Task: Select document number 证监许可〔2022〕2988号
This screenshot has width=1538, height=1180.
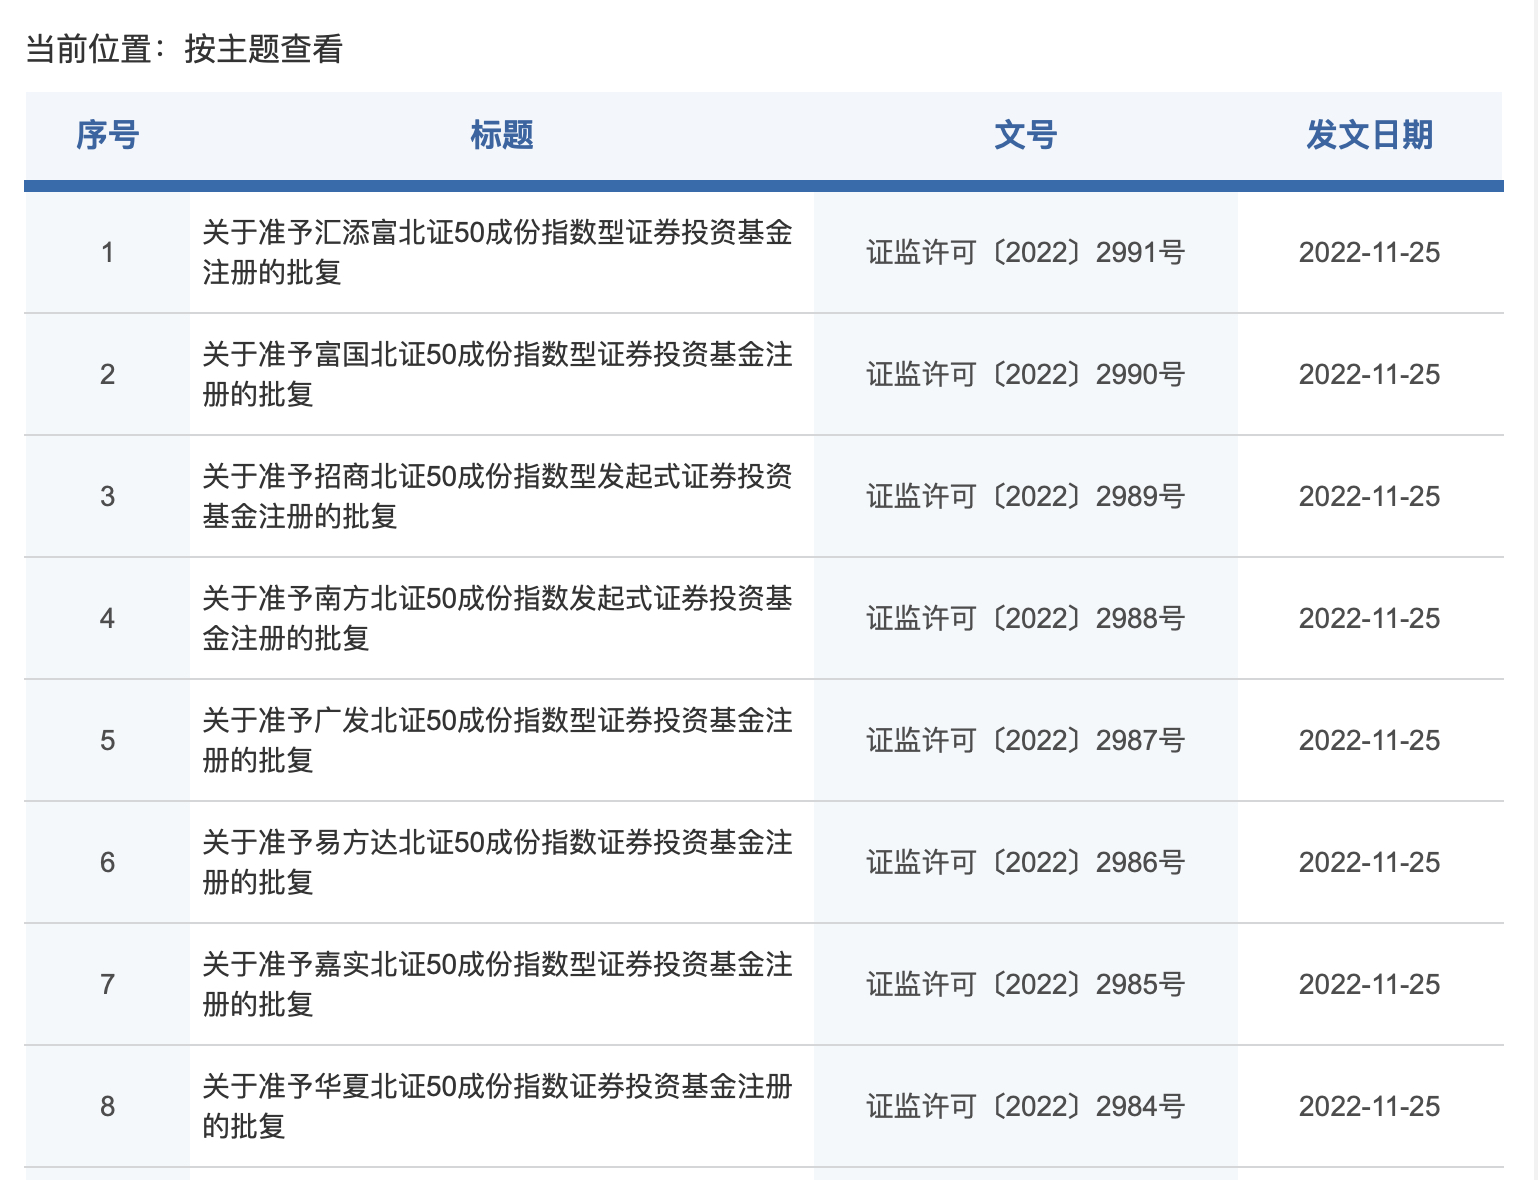Action: coord(1025,619)
